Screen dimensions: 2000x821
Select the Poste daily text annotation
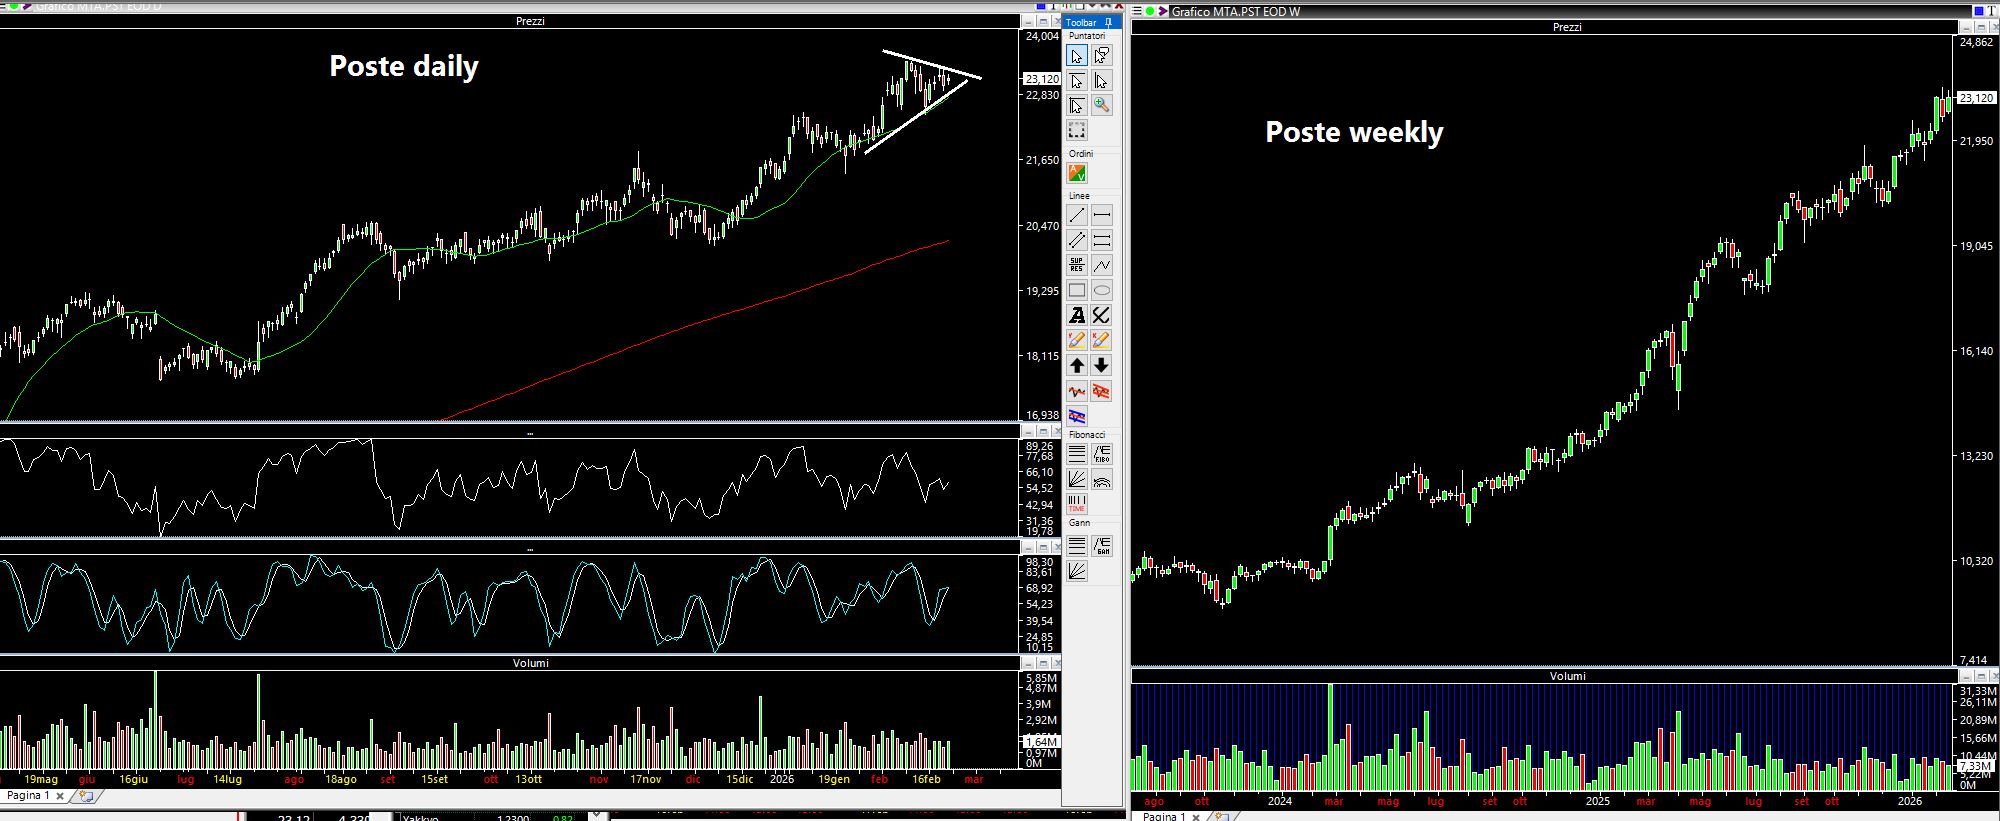point(404,66)
